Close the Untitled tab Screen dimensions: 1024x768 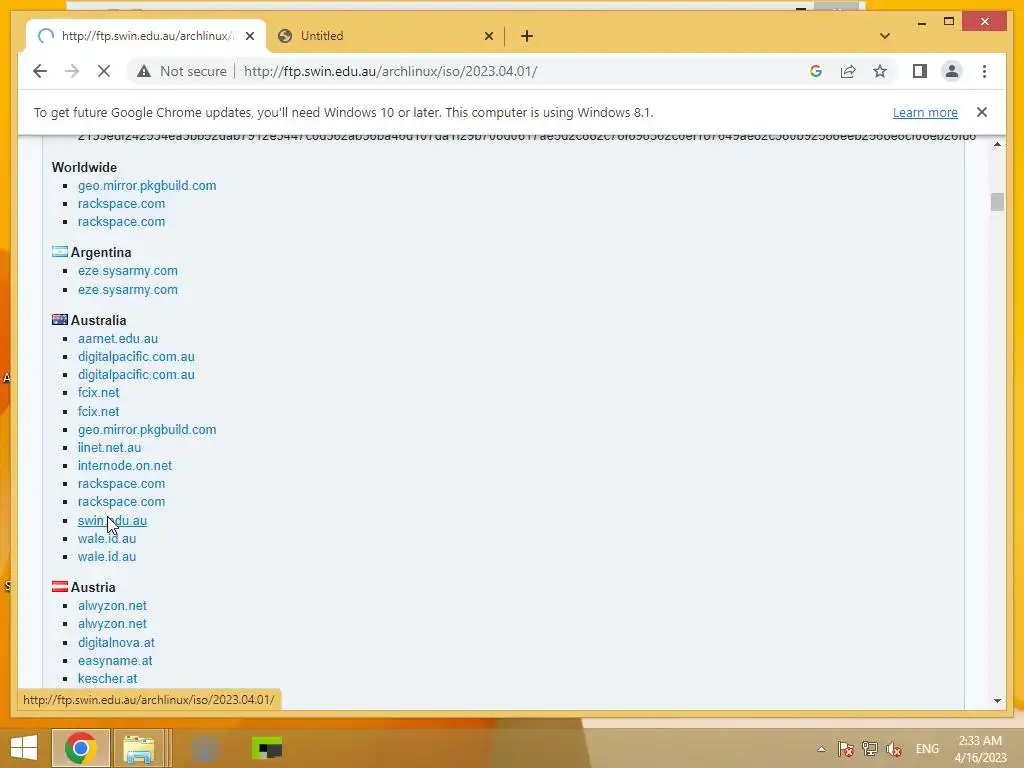point(488,36)
